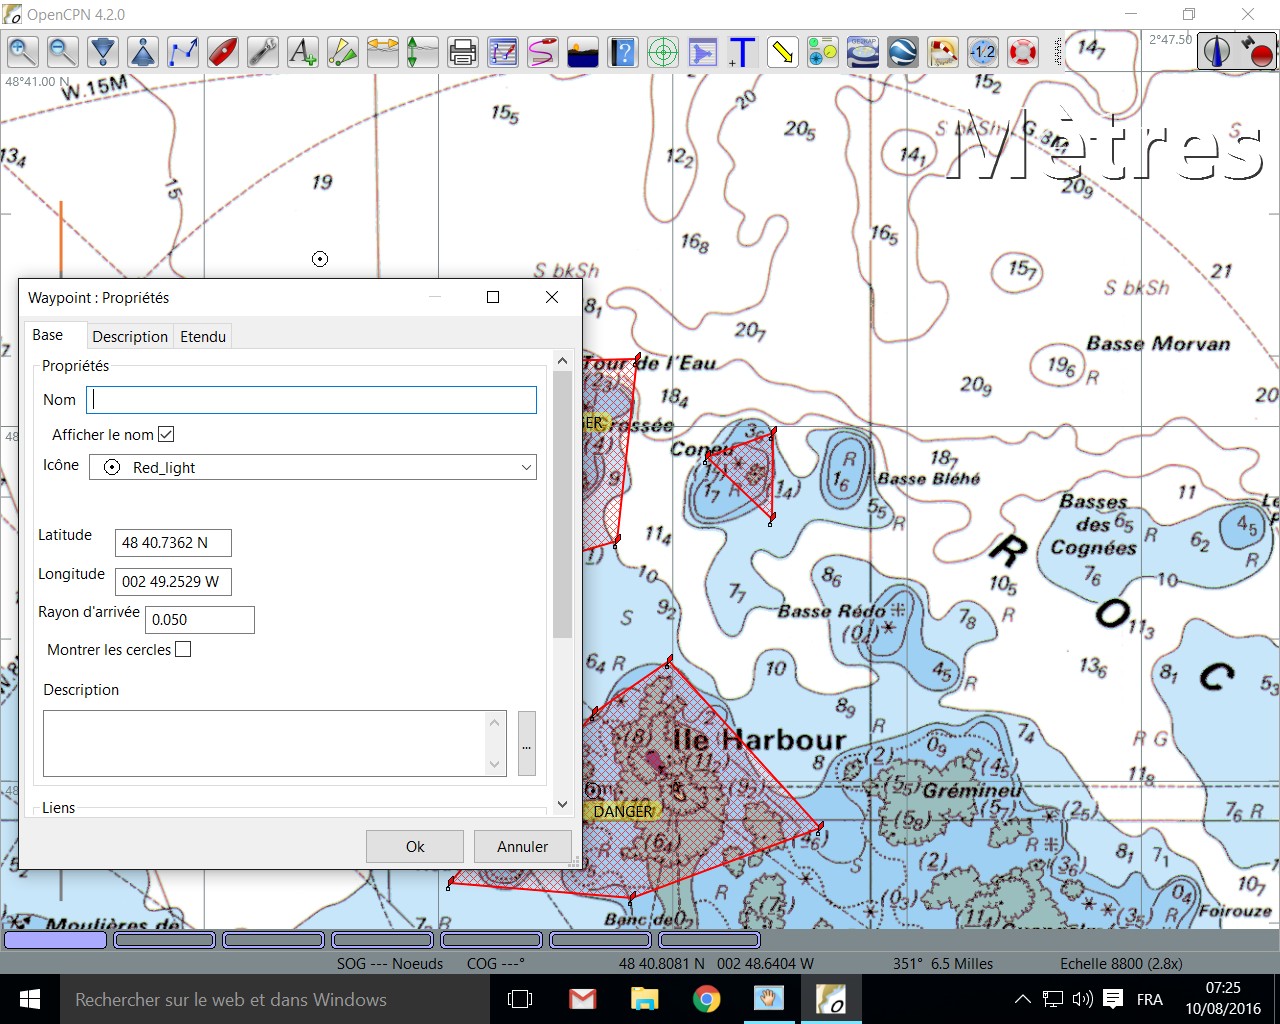Click the GE2KAP plugin icon
This screenshot has height=1024, width=1280.
coord(862,51)
